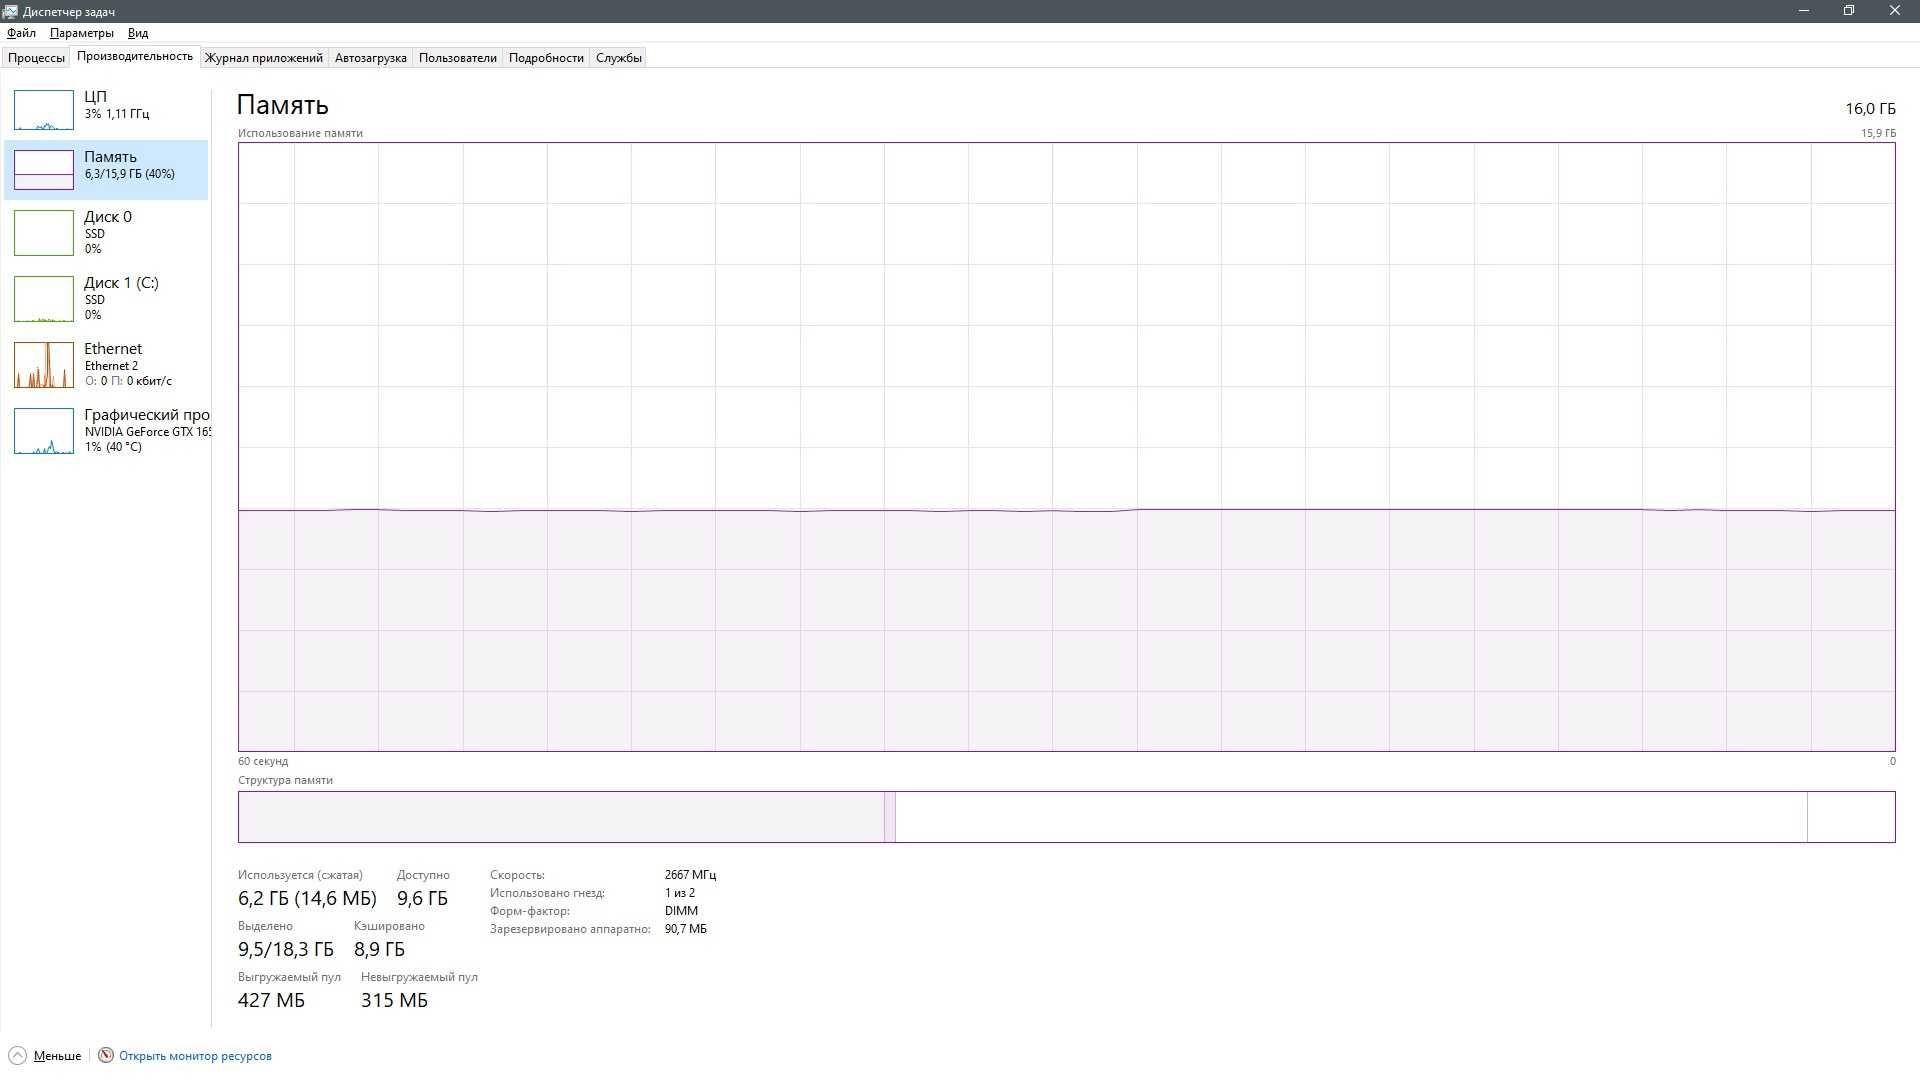Click Открыть монитор ресурсов link
This screenshot has height=1080, width=1920.
pos(194,1055)
